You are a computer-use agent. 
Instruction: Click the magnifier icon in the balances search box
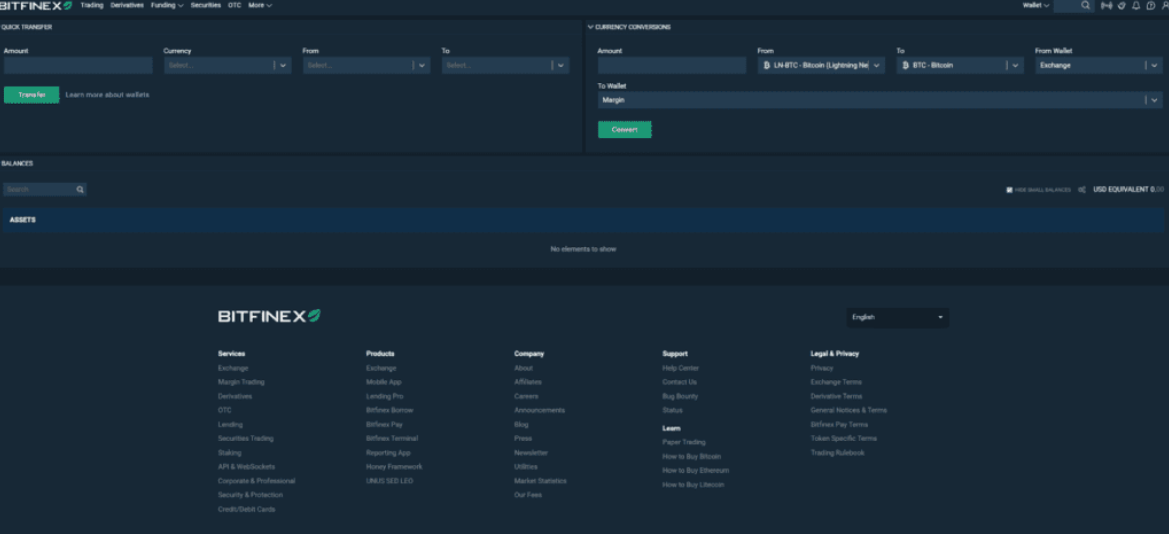[x=80, y=189]
